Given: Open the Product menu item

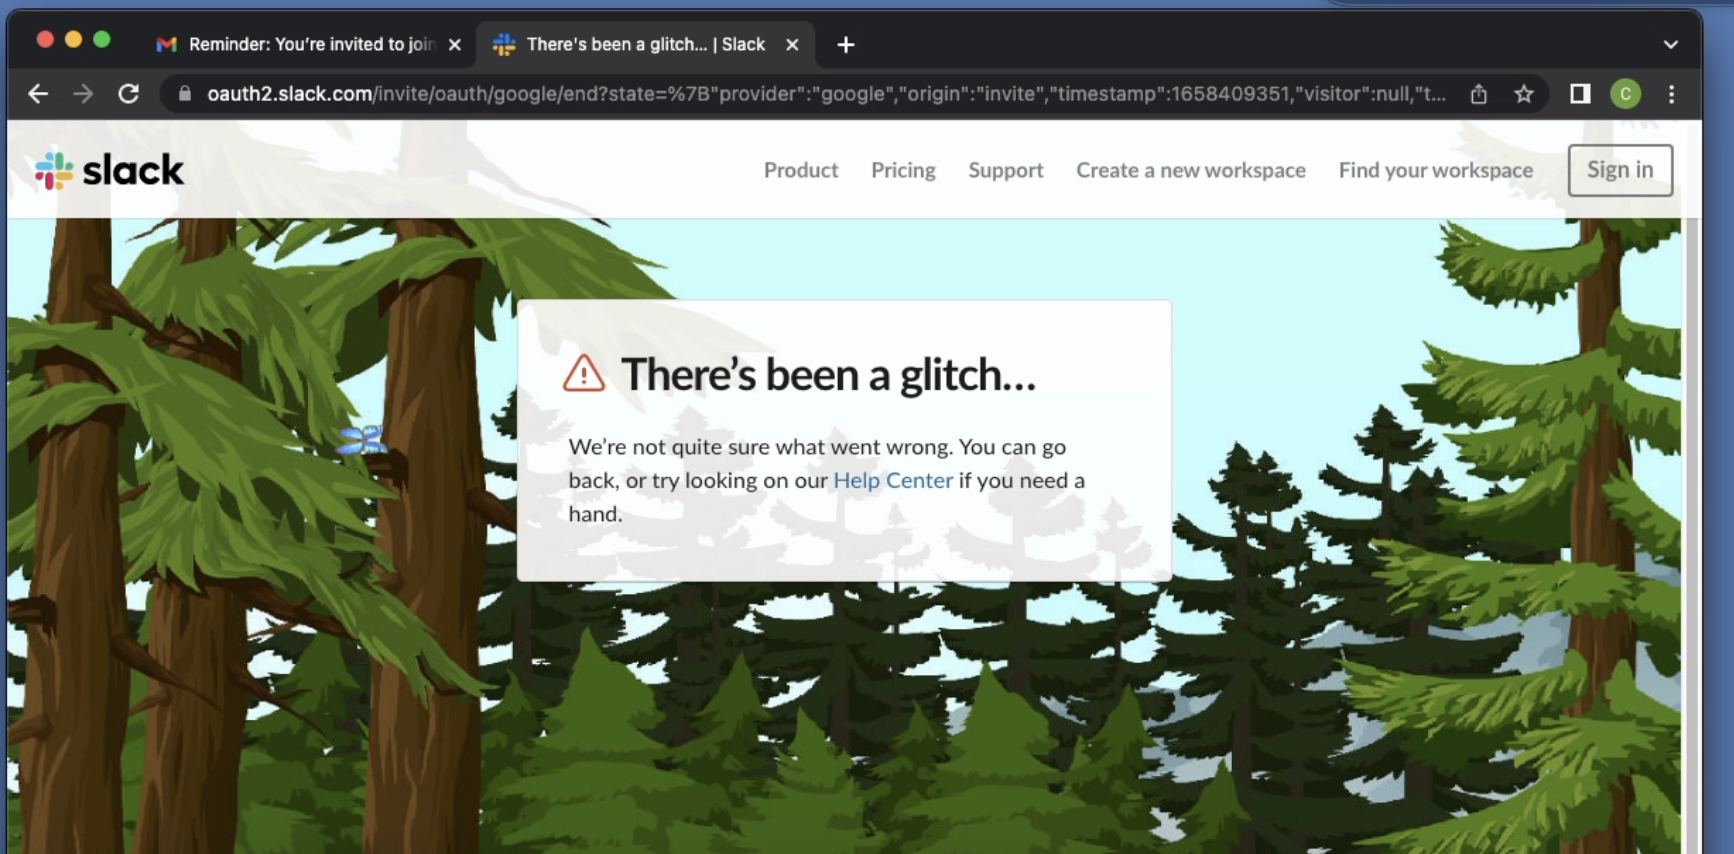Looking at the screenshot, I should pos(801,170).
